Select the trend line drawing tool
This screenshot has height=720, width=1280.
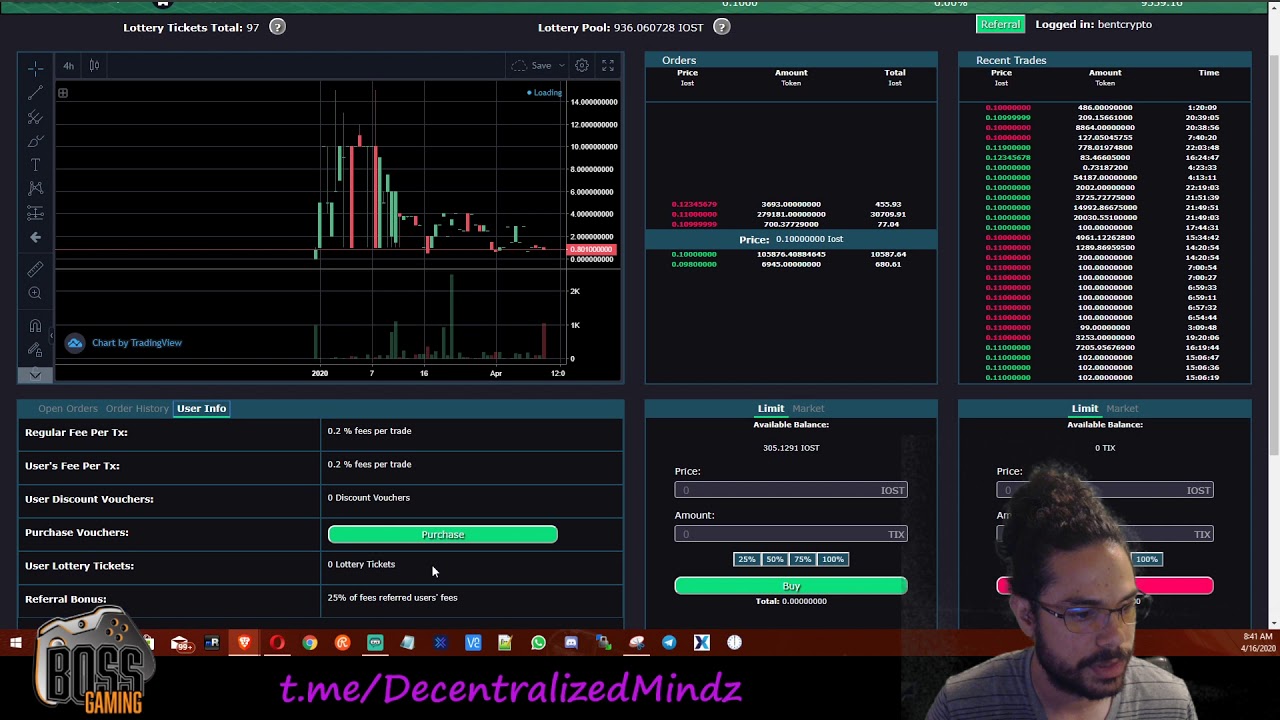point(35,93)
